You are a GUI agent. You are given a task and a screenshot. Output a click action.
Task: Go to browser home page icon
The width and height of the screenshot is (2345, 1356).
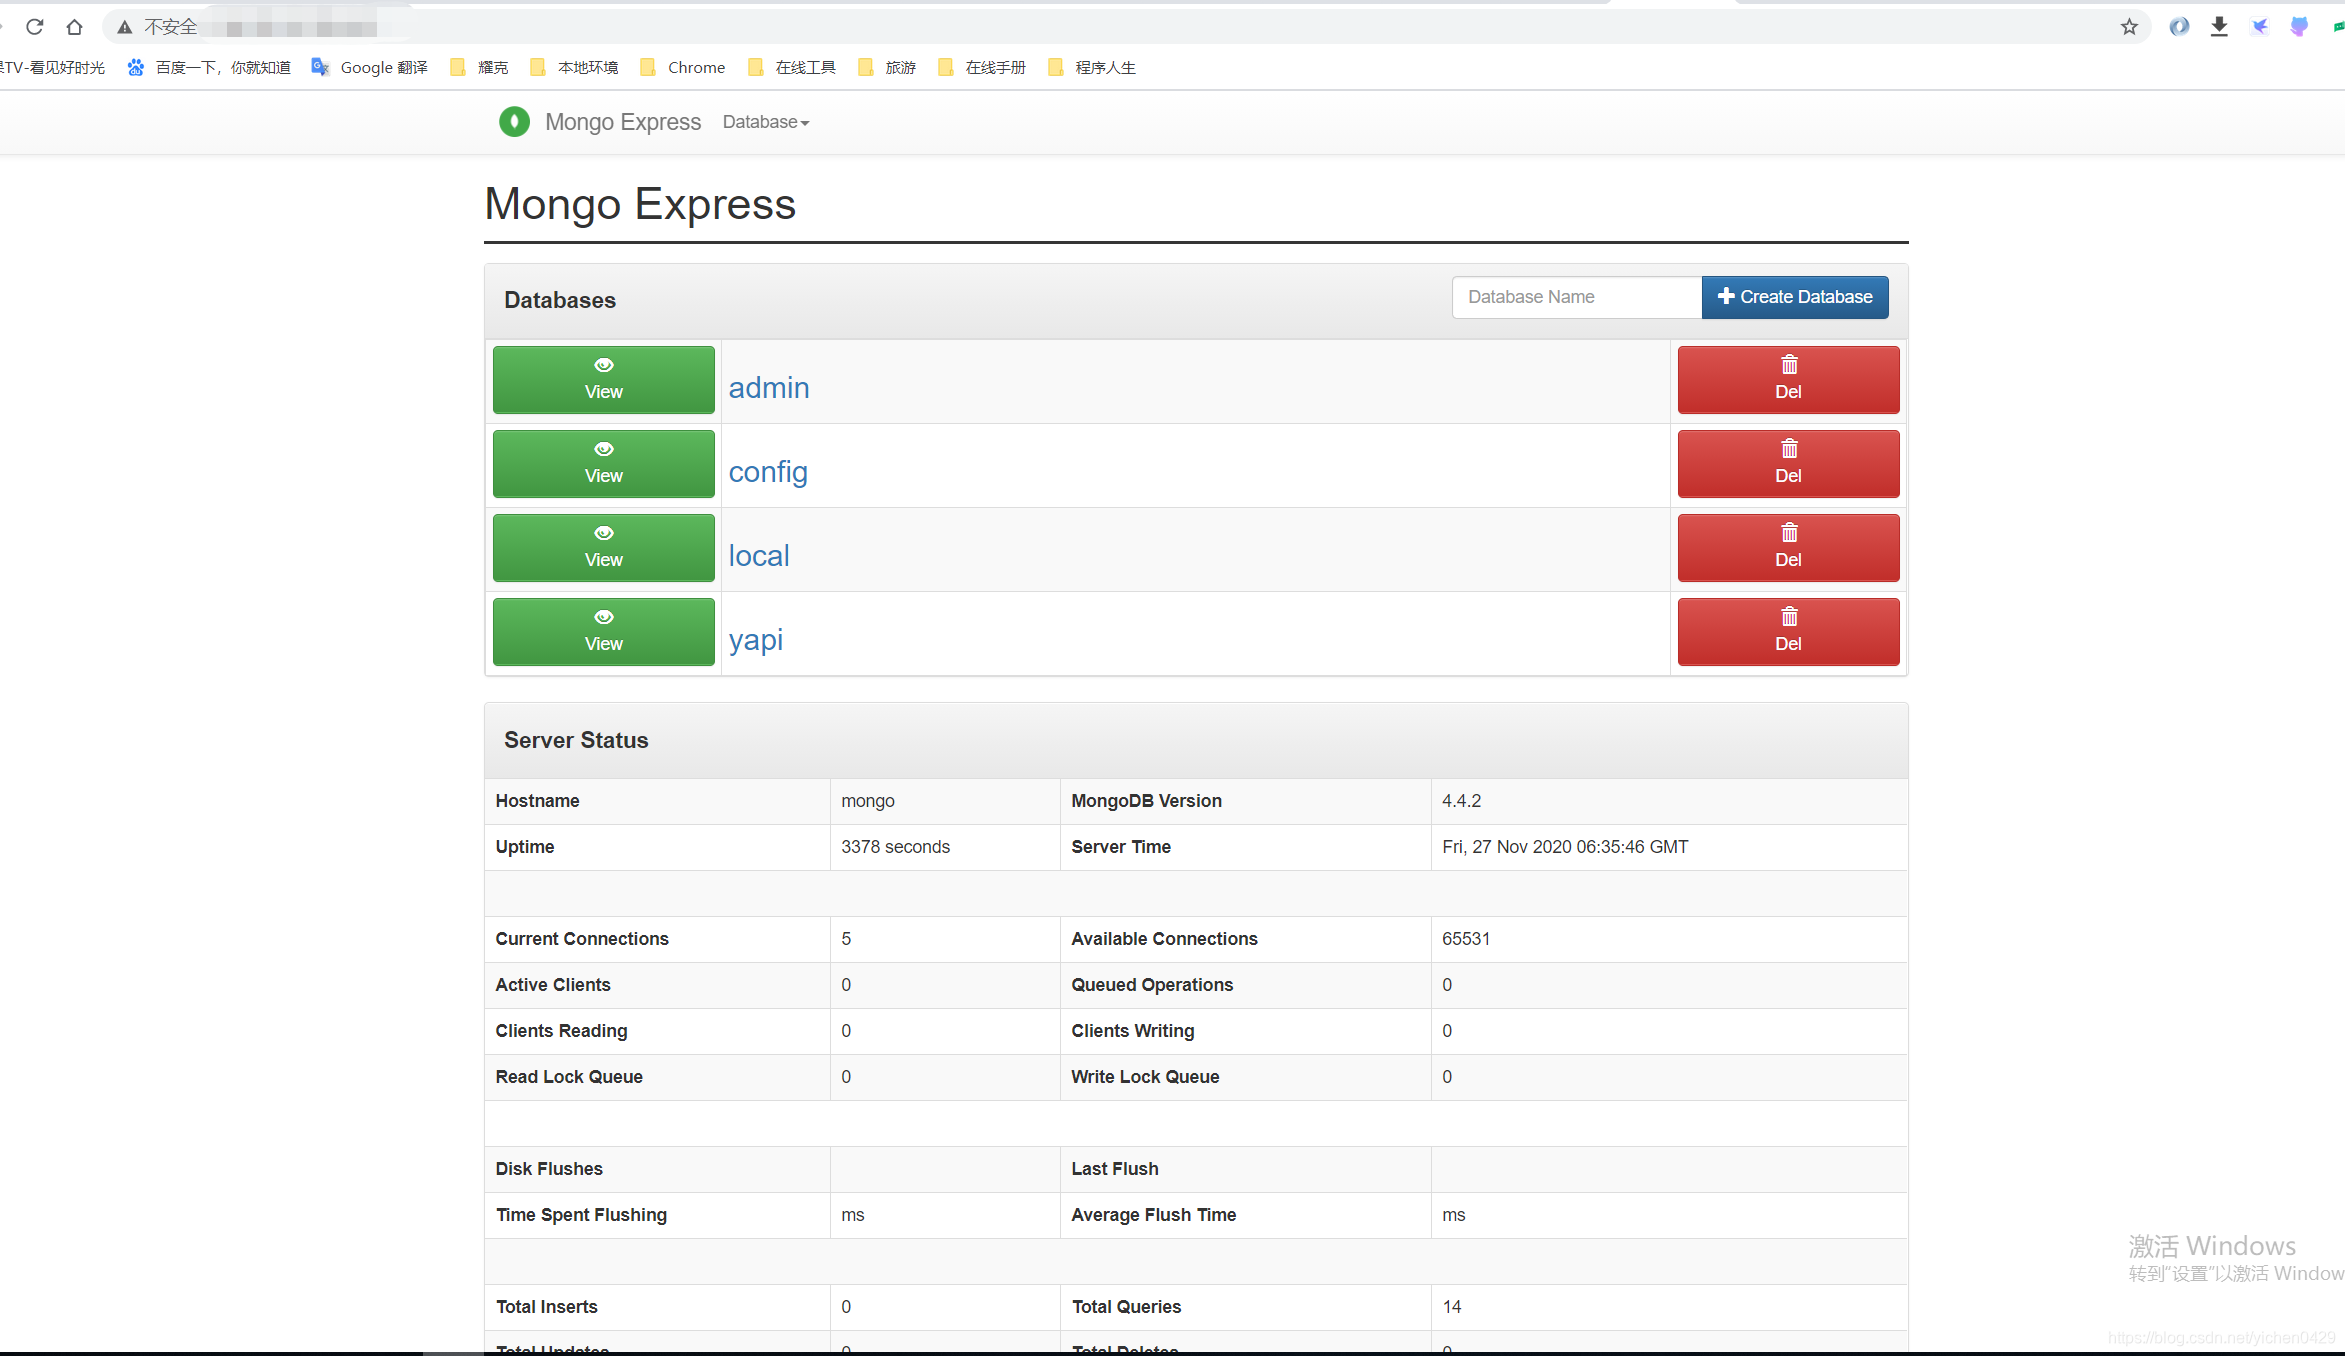click(74, 27)
